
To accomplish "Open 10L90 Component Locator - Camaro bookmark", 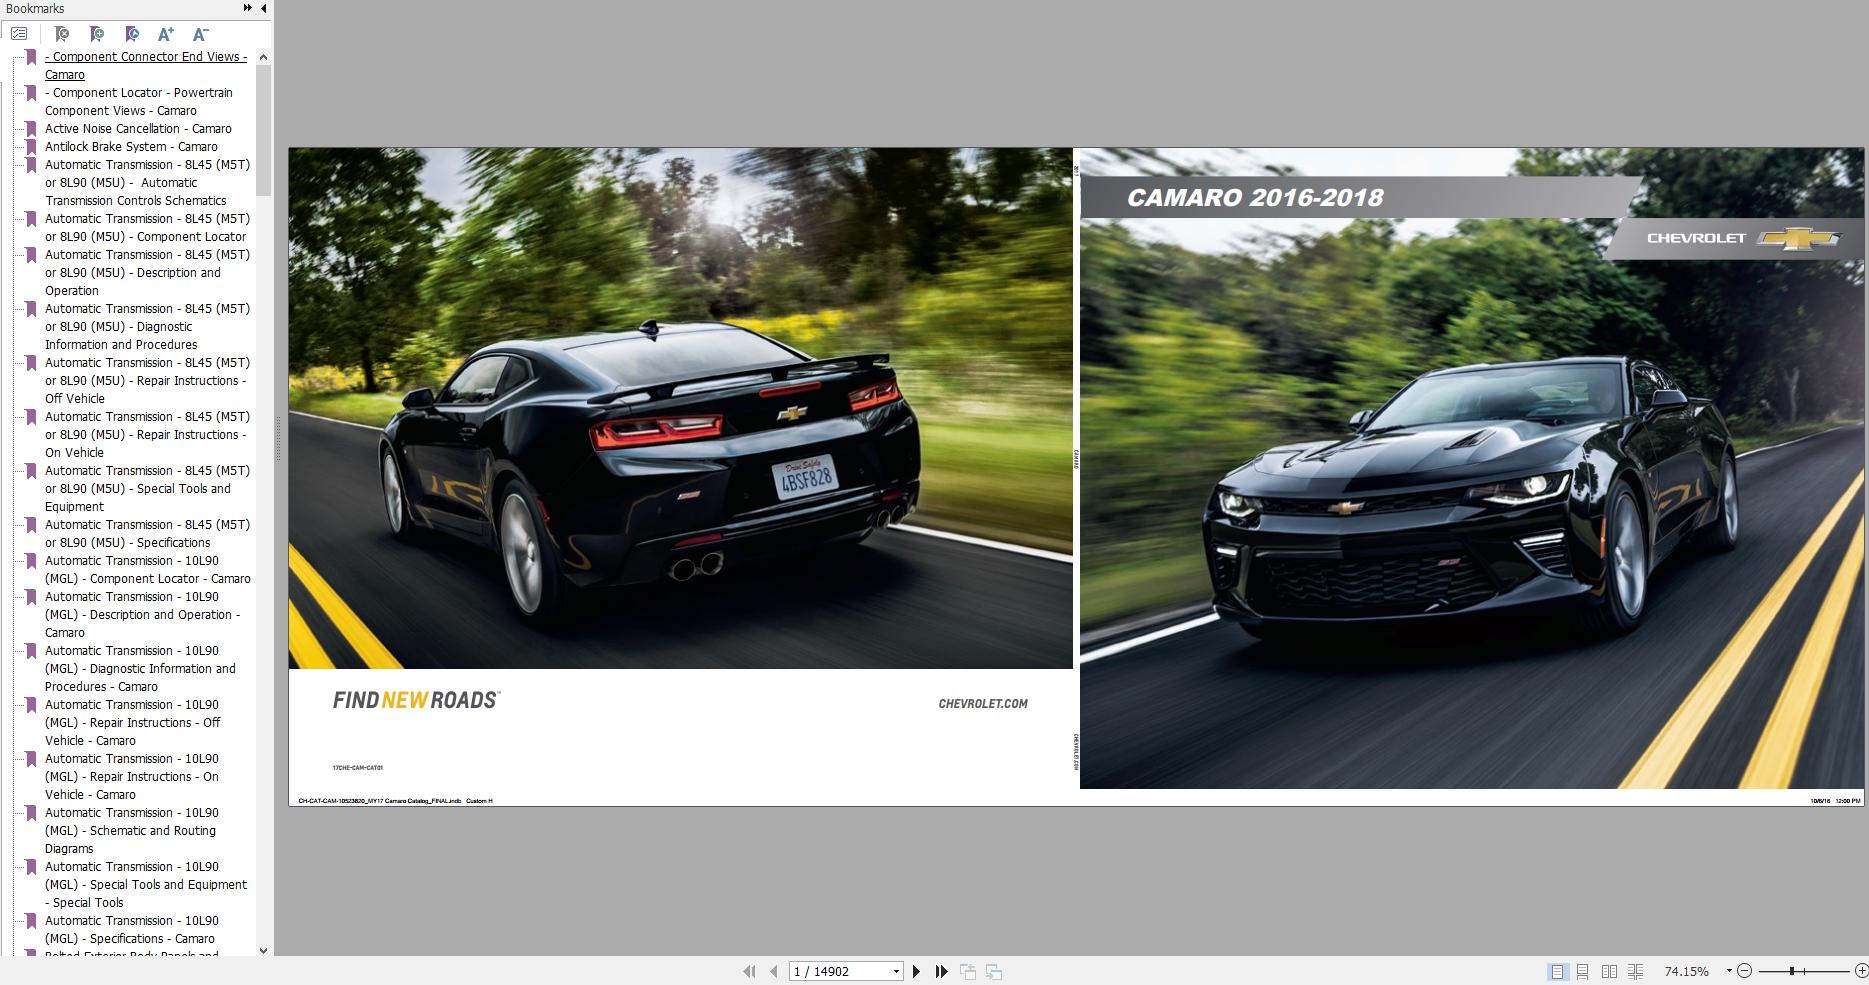I will 148,570.
